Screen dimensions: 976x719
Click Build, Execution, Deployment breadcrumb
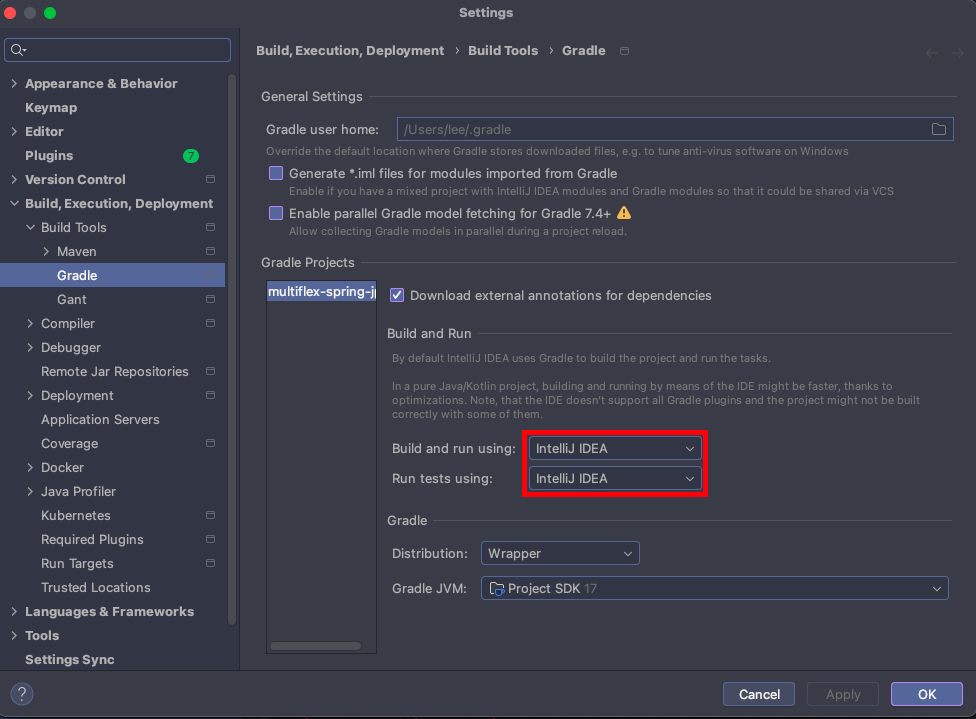tap(350, 51)
